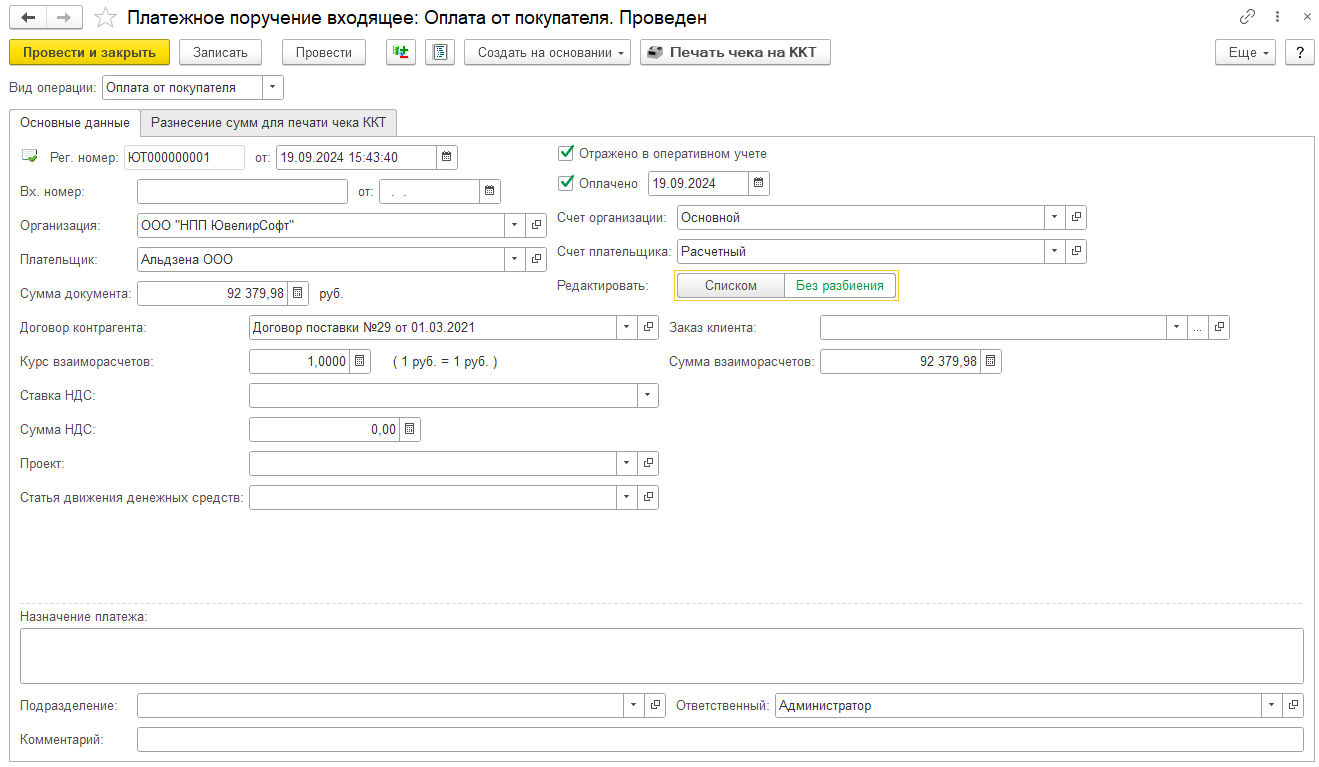The height and width of the screenshot is (767, 1319).
Task: Click ellipsis select button for Заказ клиента
Action: click(x=1198, y=327)
